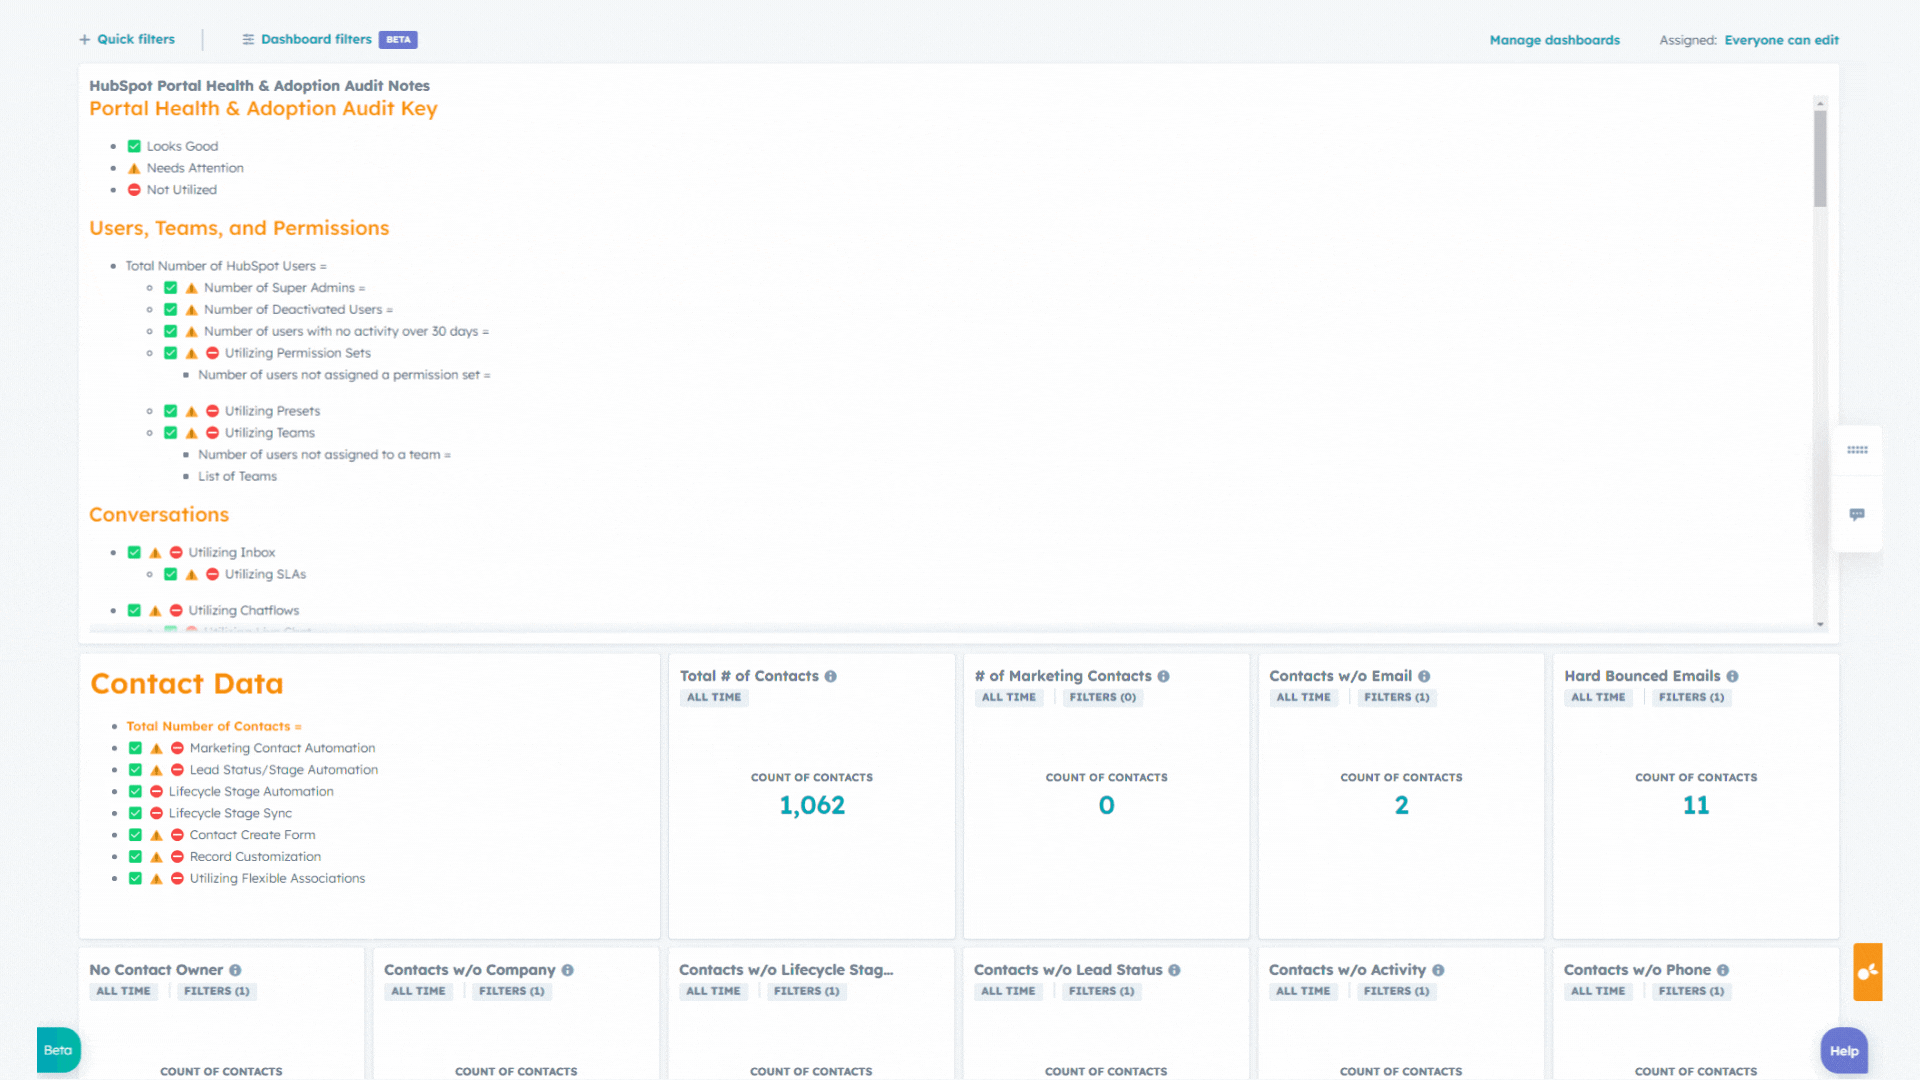Click green check next to Looks Good
The image size is (1920, 1080).
[134, 147]
